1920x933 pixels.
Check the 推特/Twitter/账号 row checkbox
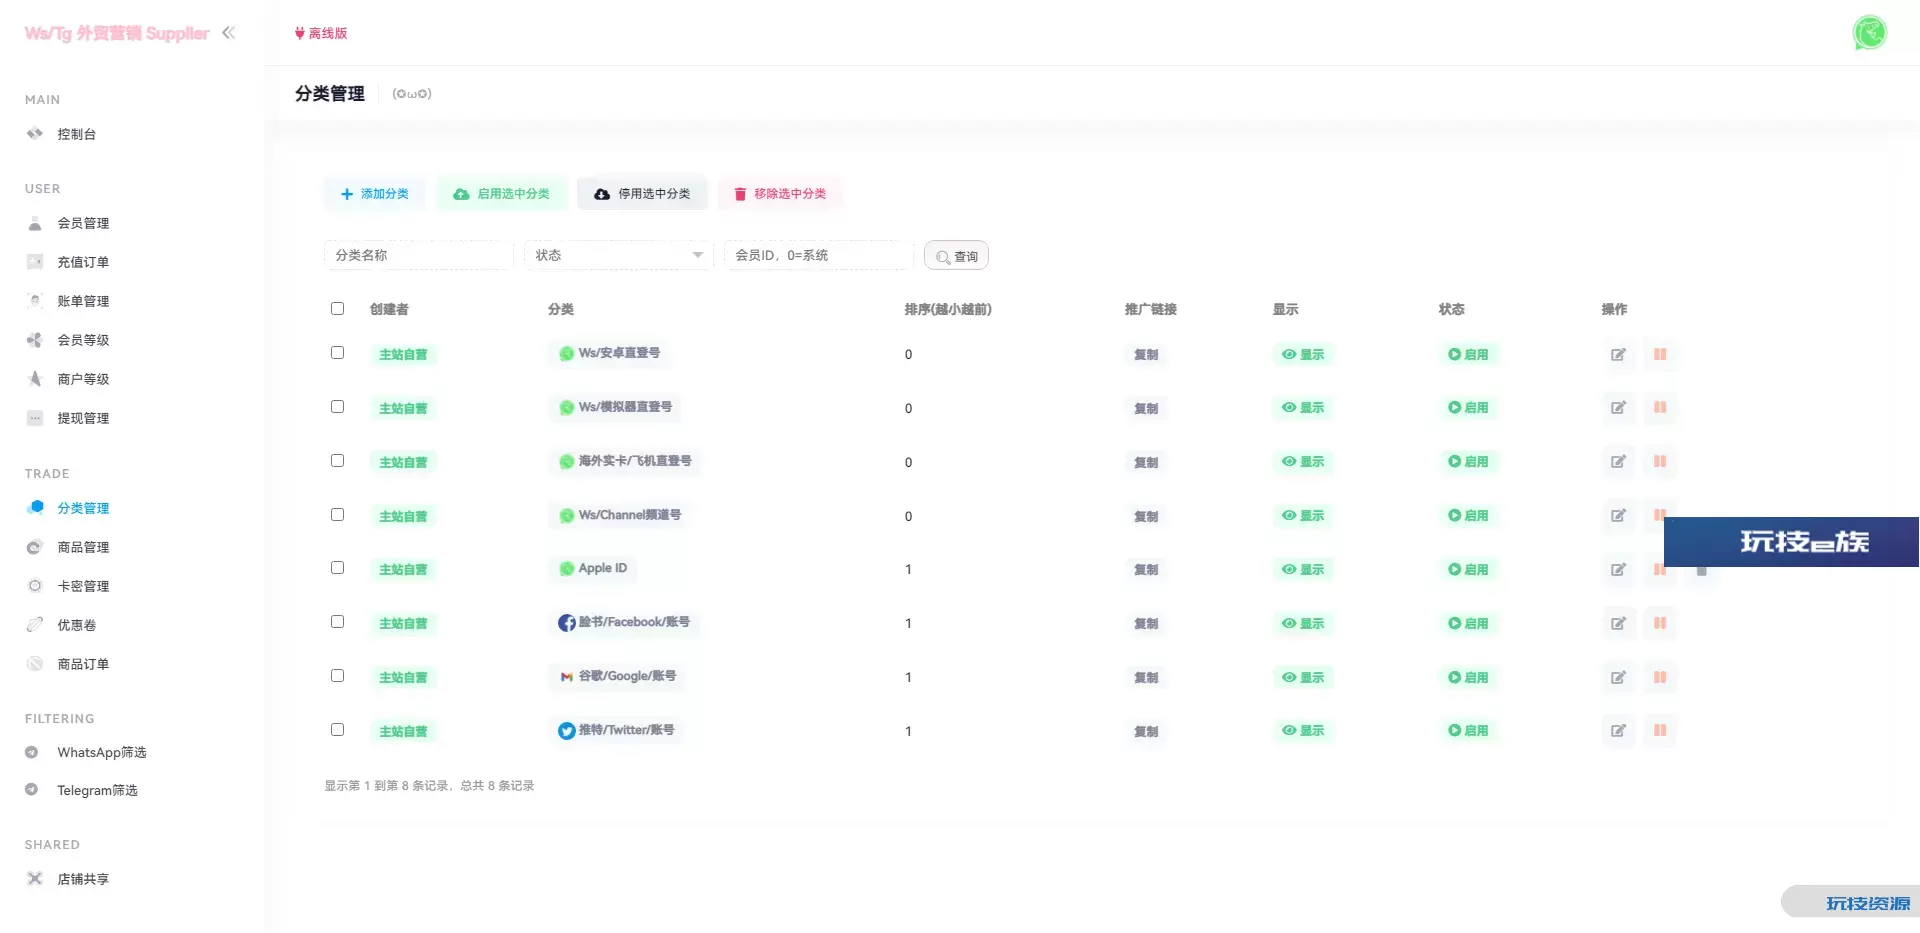[x=337, y=730]
